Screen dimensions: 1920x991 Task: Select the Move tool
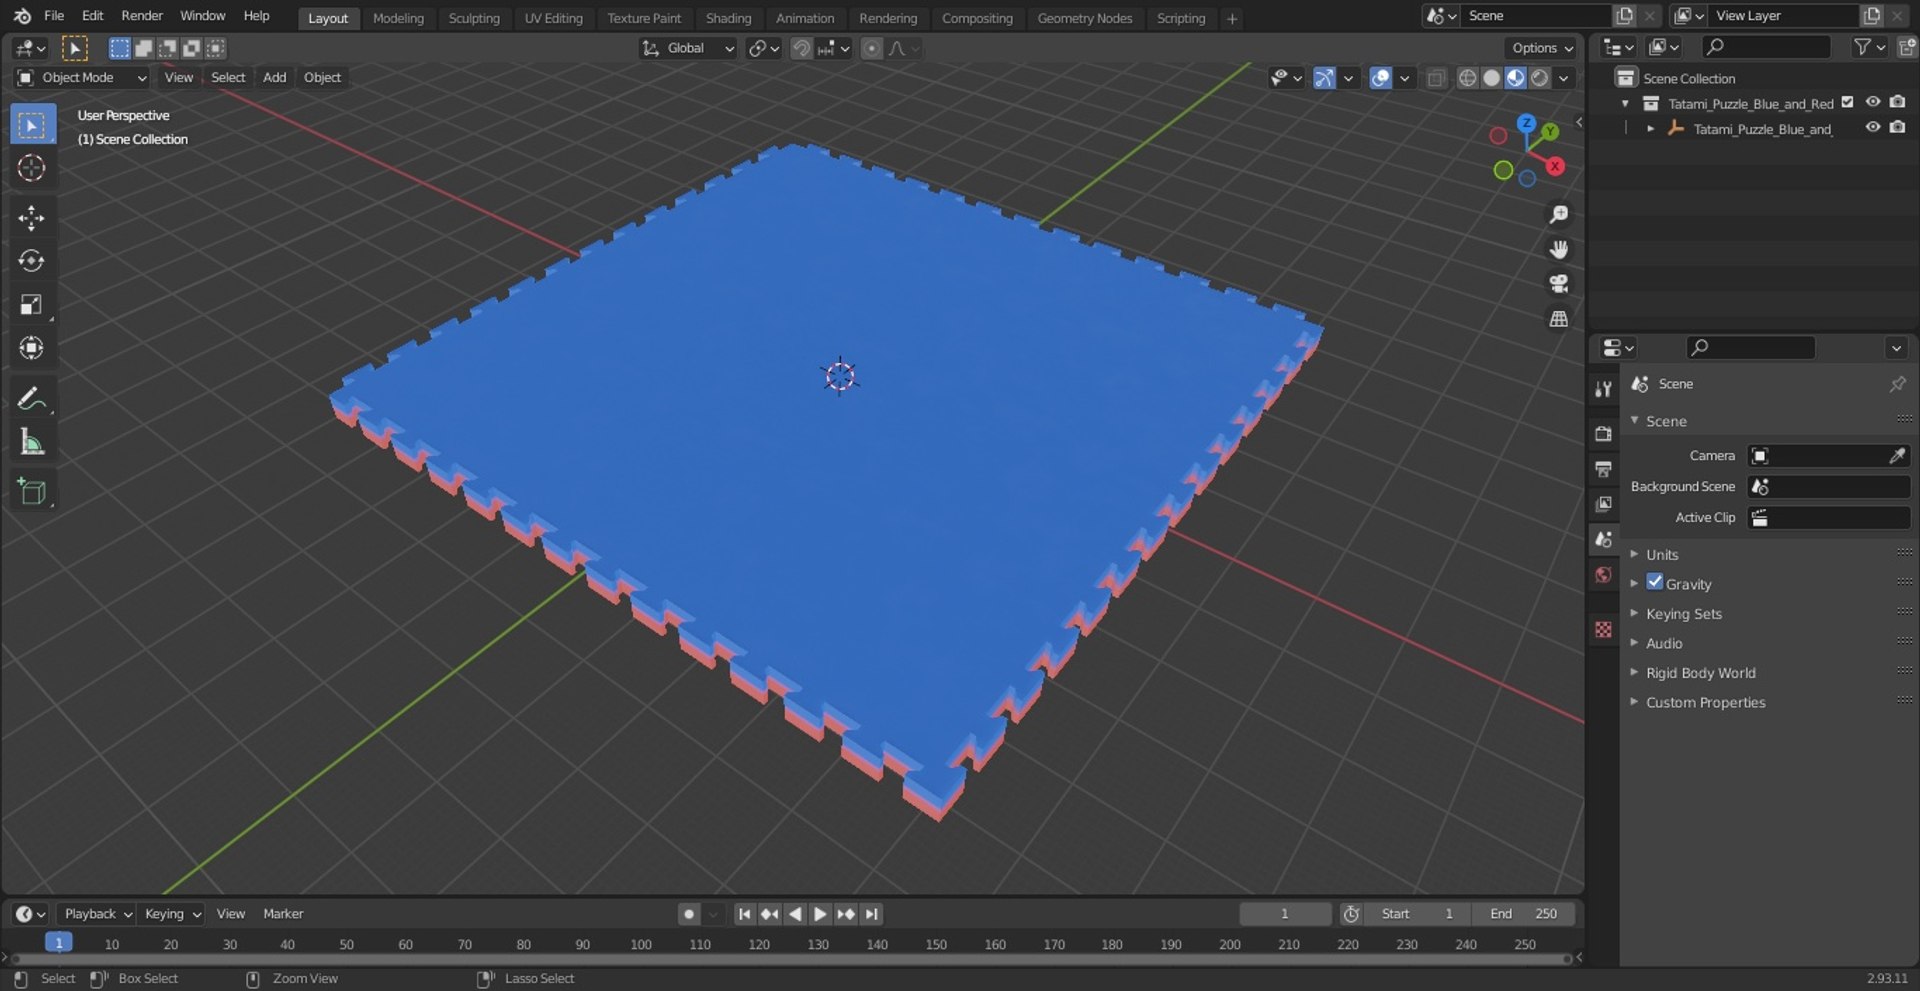pos(32,218)
